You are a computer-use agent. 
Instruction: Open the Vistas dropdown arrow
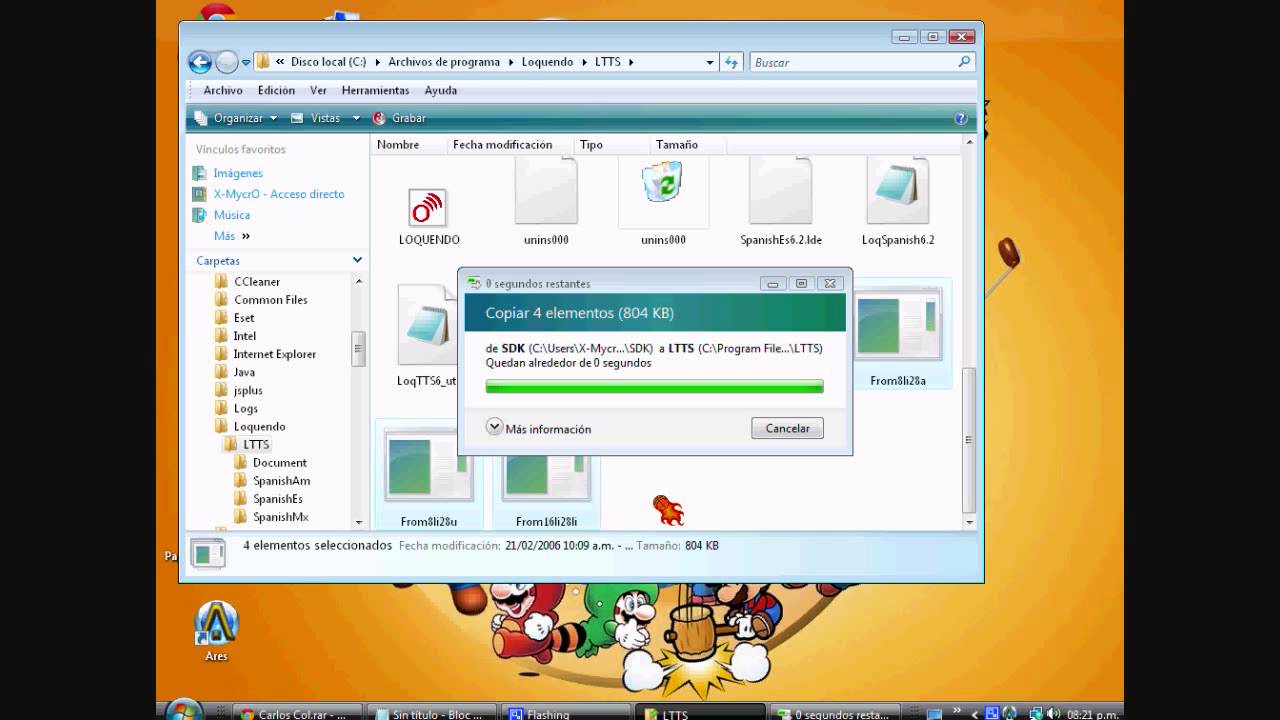pos(356,118)
